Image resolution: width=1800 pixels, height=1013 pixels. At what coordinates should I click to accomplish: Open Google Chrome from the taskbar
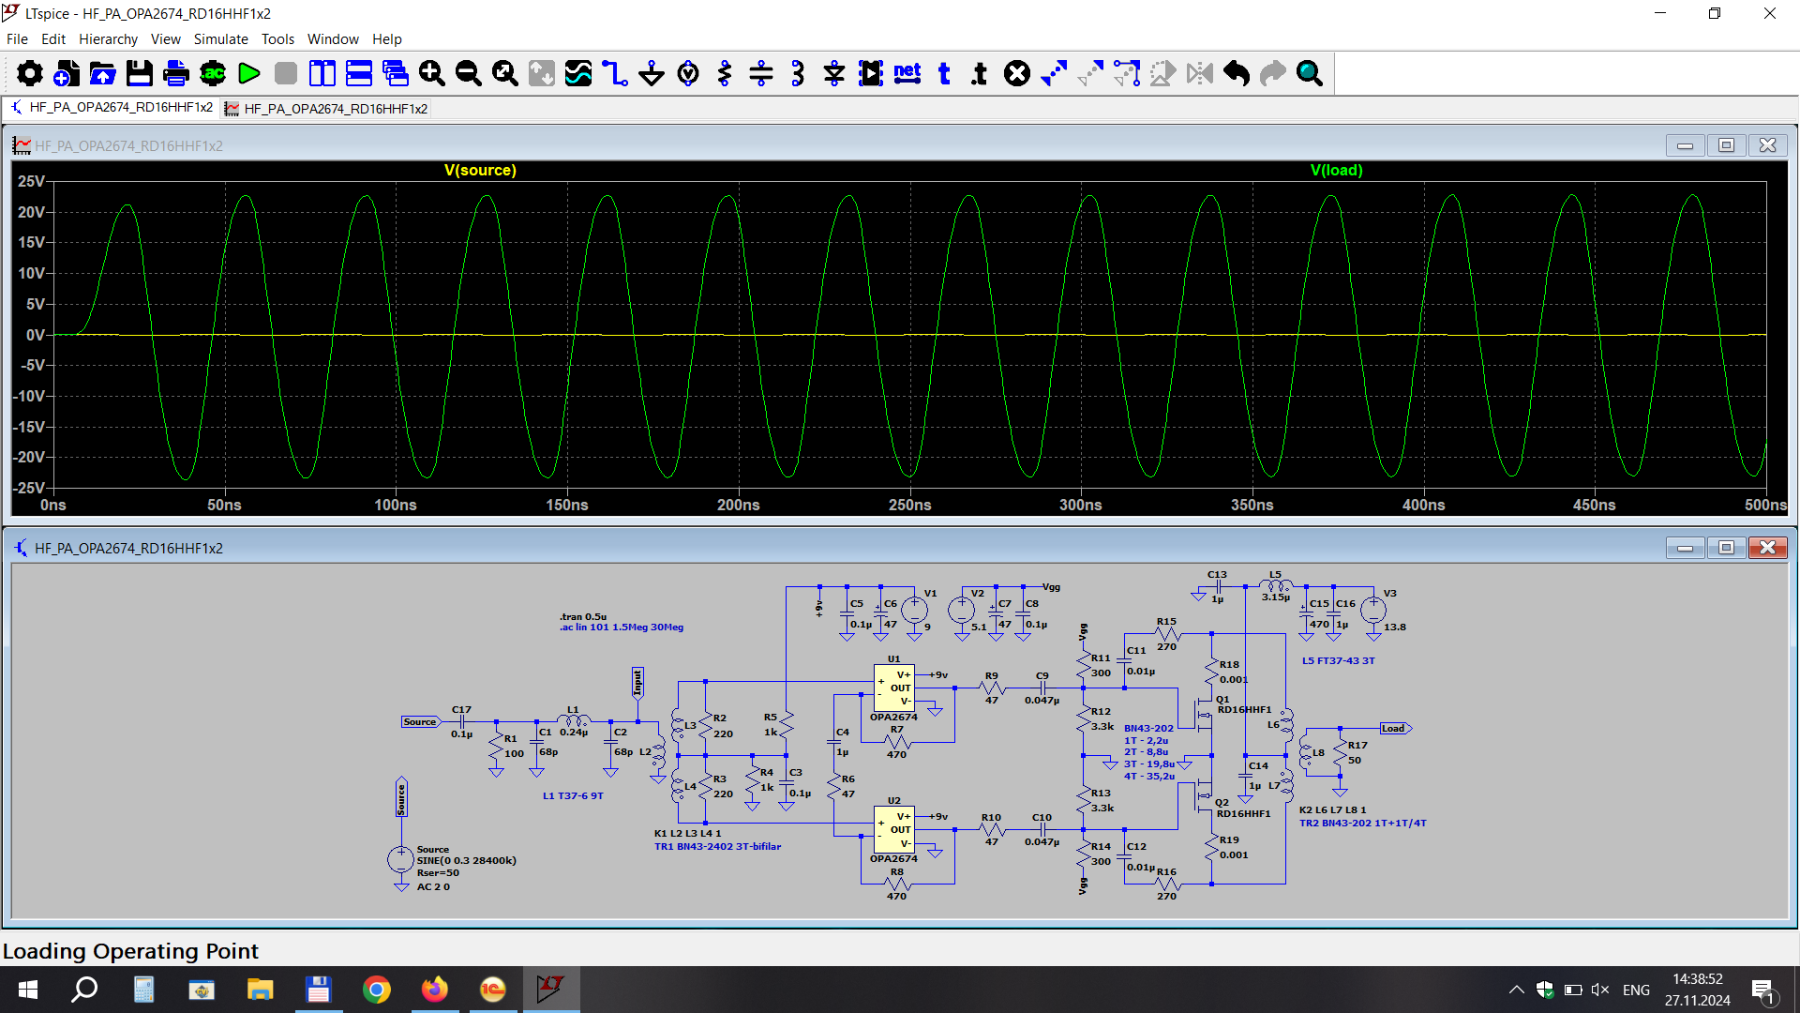(377, 990)
